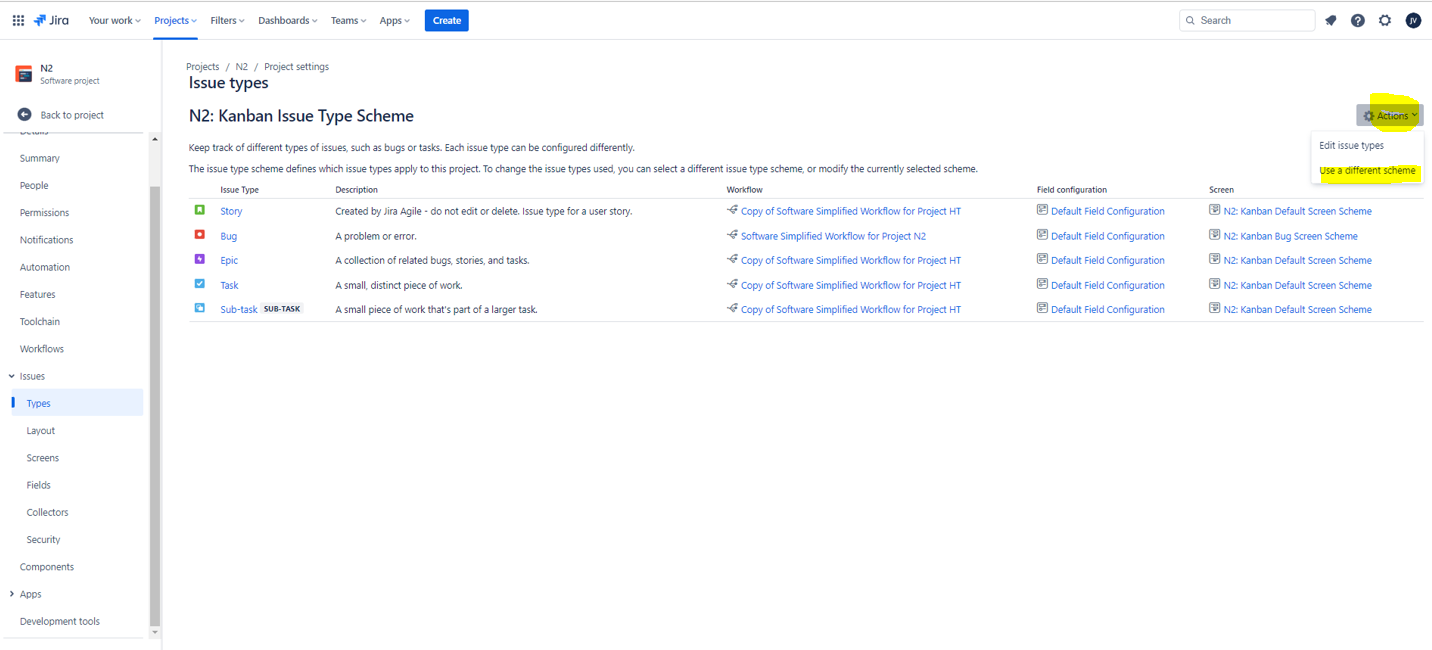Select the green Story issue type icon
1432x650 pixels.
(x=201, y=210)
